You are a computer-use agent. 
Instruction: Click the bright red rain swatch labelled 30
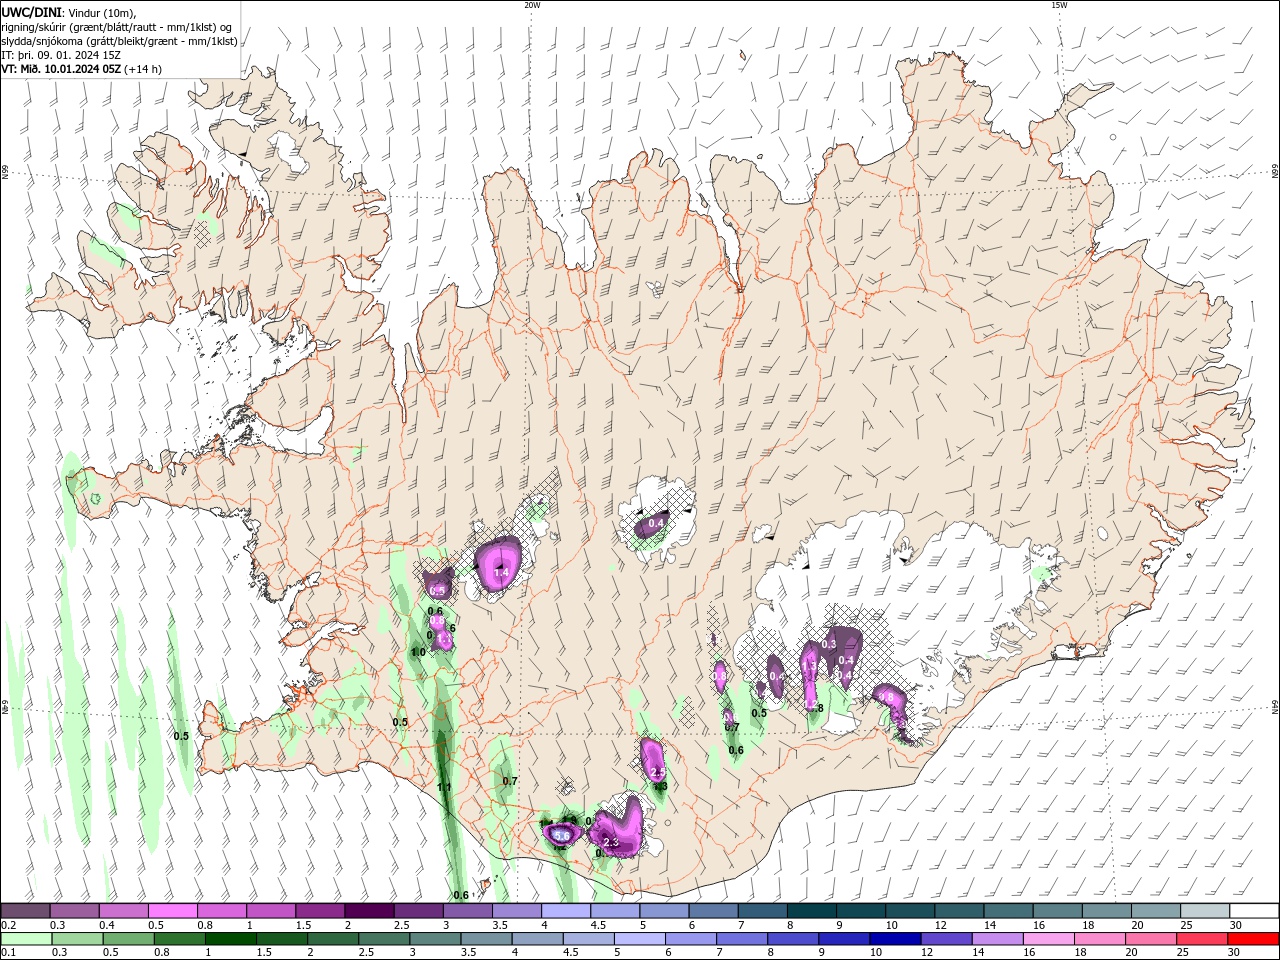click(x=1252, y=939)
